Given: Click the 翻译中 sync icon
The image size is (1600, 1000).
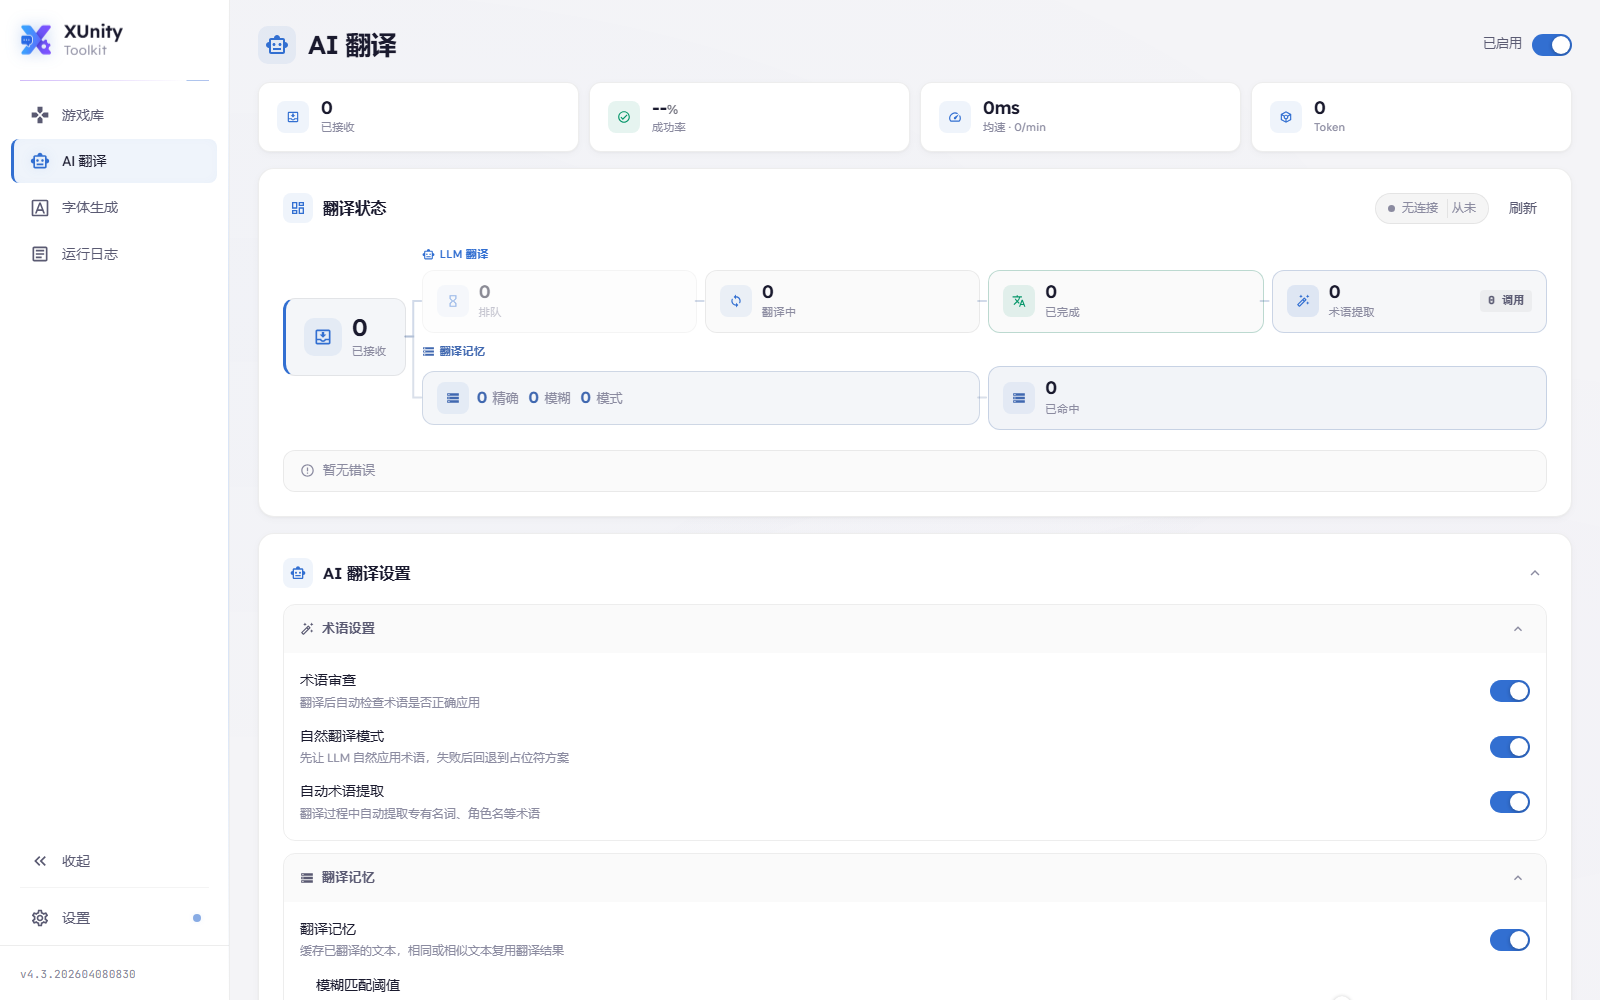Looking at the screenshot, I should pos(736,301).
